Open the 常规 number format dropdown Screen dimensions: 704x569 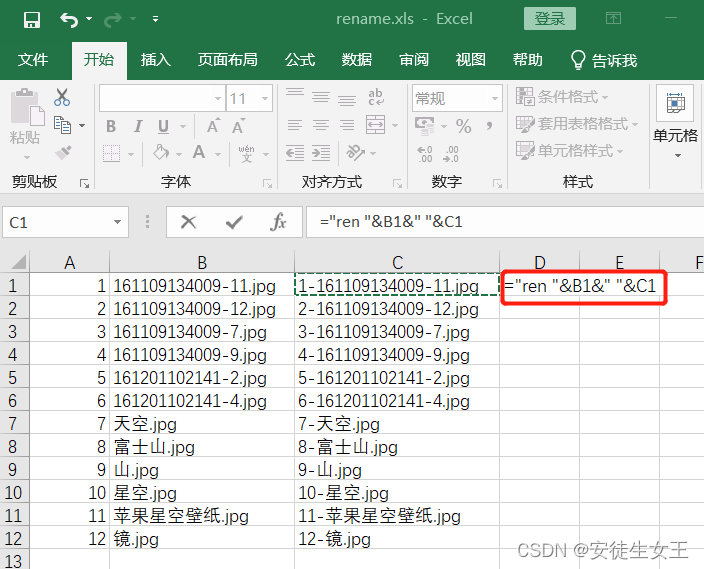tap(495, 98)
